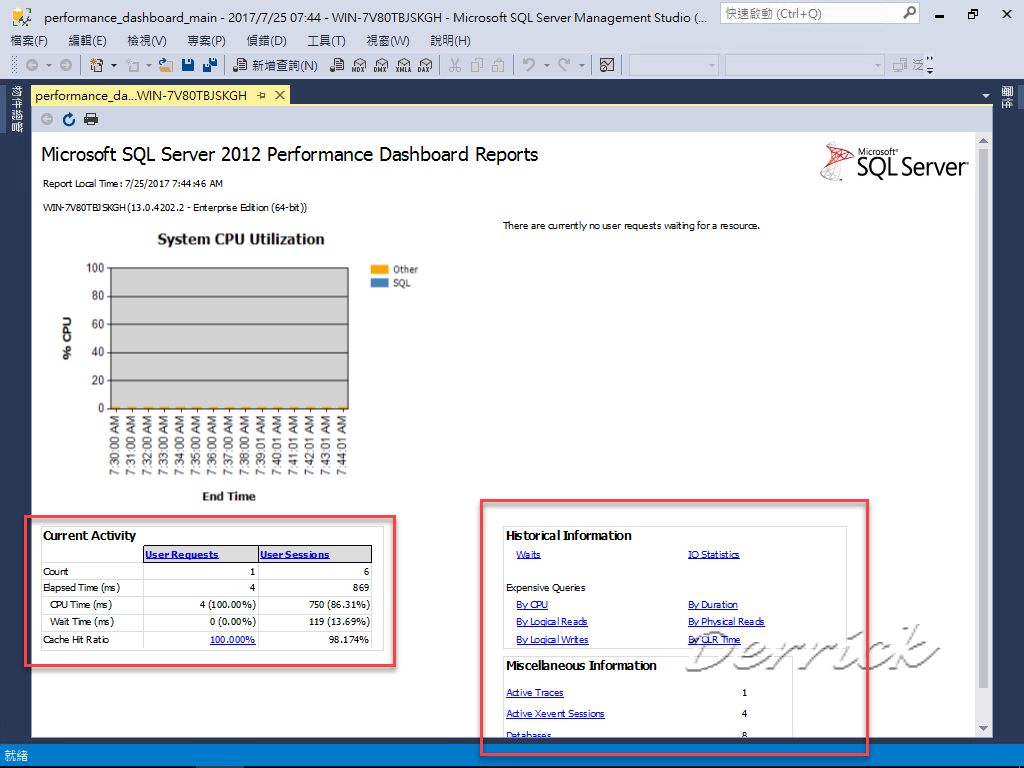
Task: Expand the toolbar overflow chevron
Action: pos(930,66)
